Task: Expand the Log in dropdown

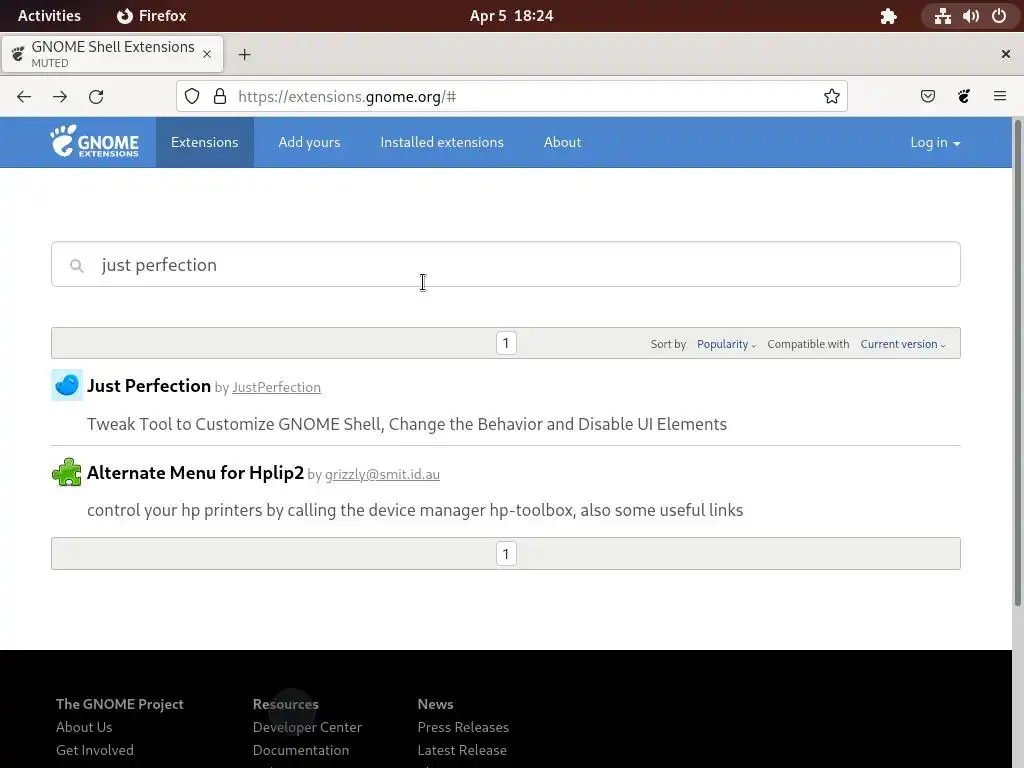Action: click(935, 142)
